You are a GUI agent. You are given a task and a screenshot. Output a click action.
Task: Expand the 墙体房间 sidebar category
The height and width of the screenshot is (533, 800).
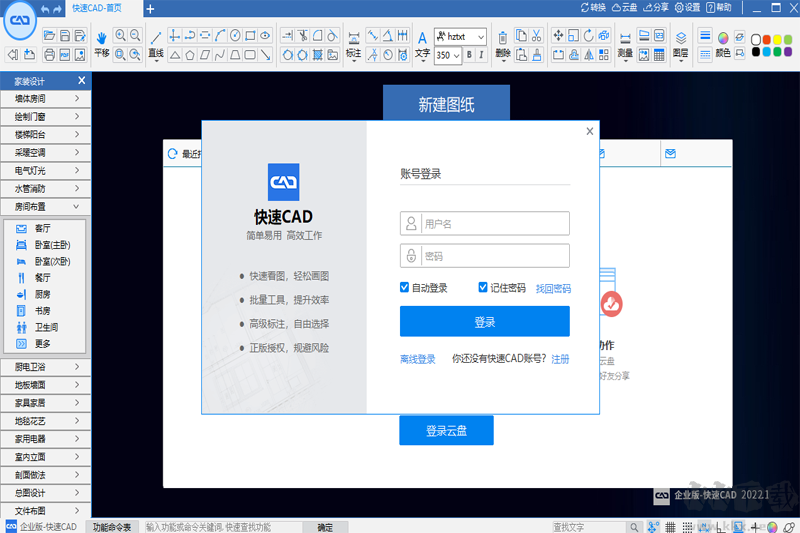(x=46, y=98)
